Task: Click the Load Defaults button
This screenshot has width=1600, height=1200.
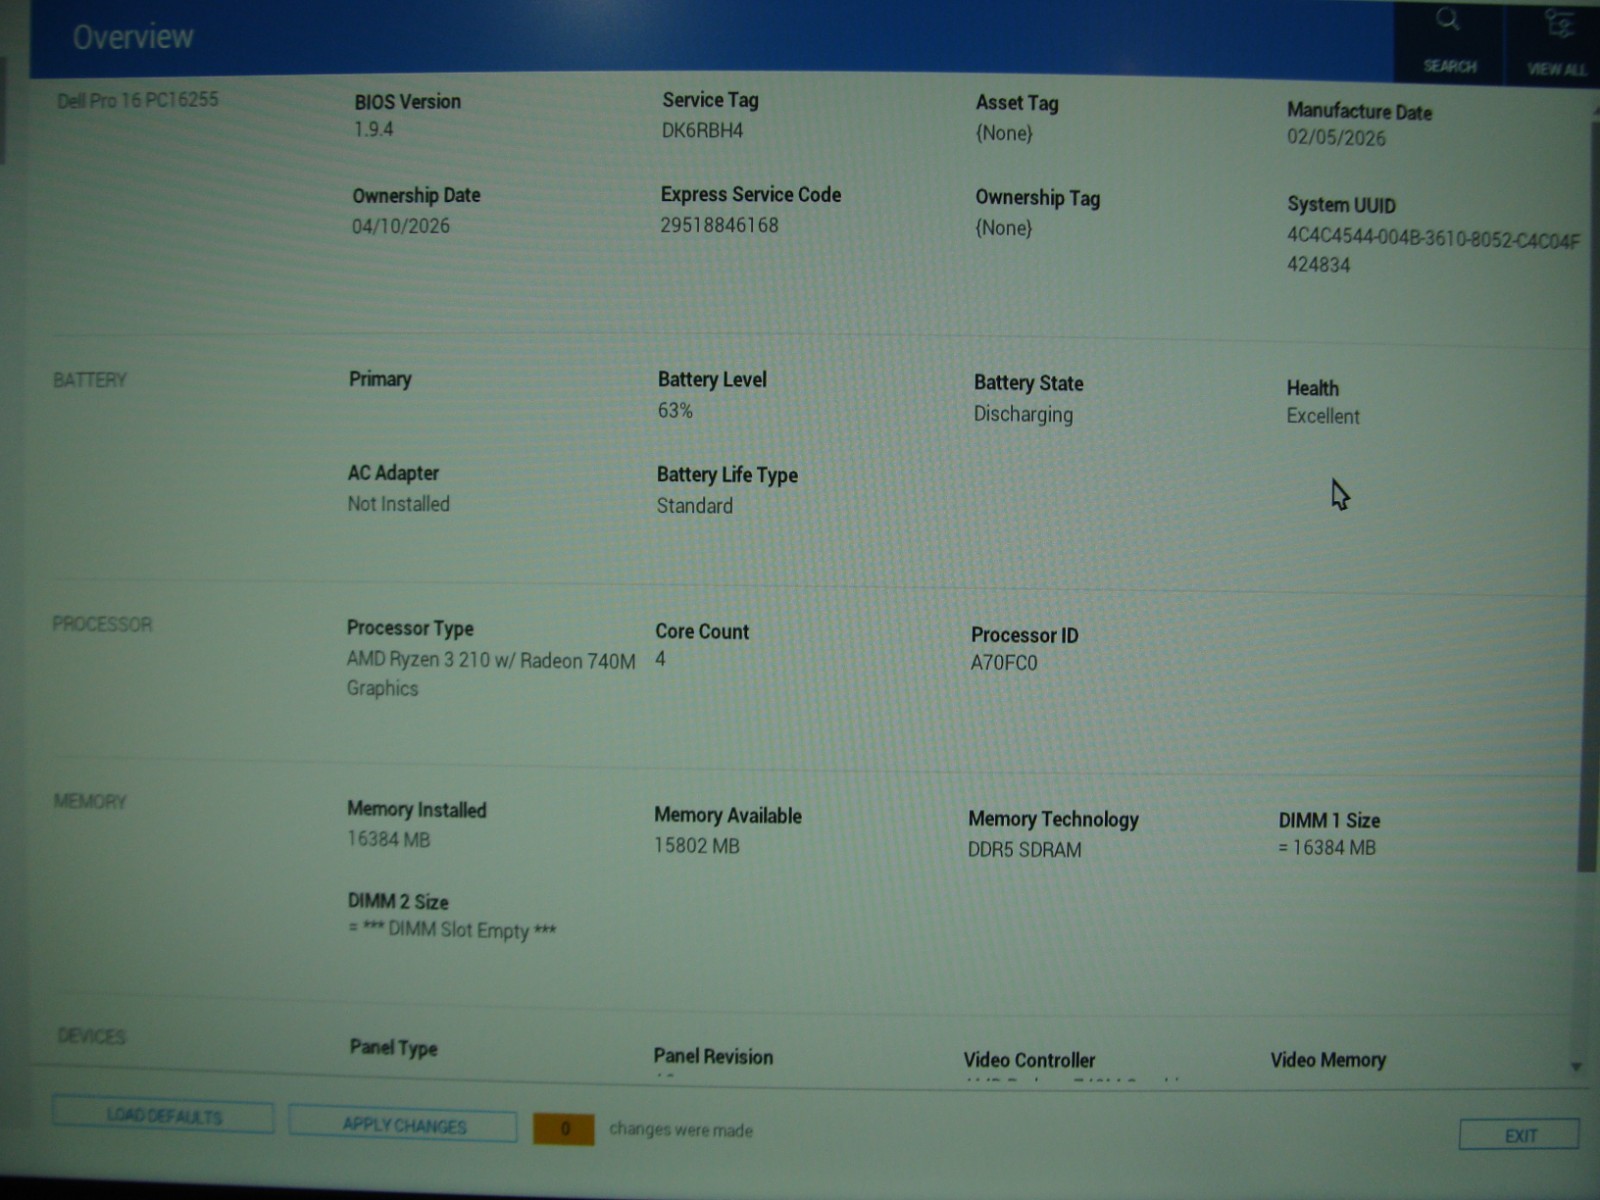Action: tap(163, 1116)
